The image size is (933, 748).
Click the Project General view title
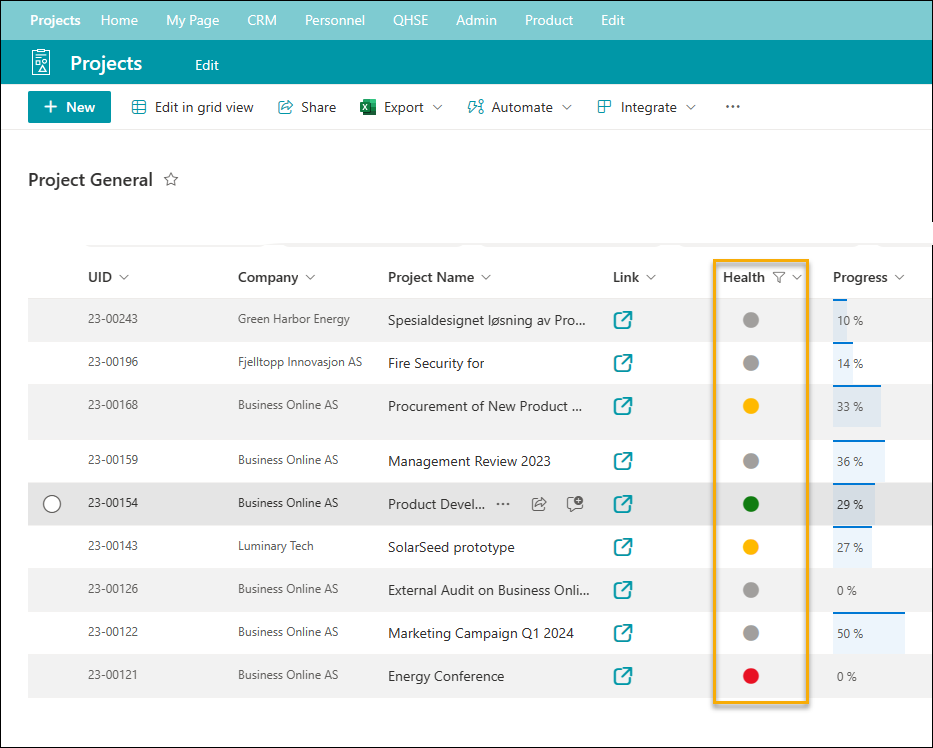pyautogui.click(x=90, y=180)
